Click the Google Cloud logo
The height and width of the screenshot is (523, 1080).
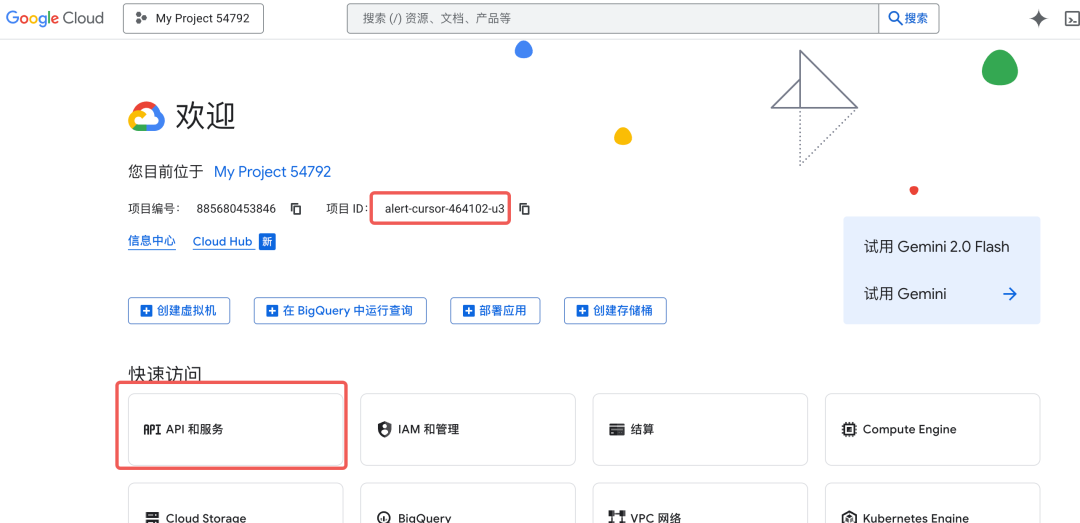coord(55,18)
